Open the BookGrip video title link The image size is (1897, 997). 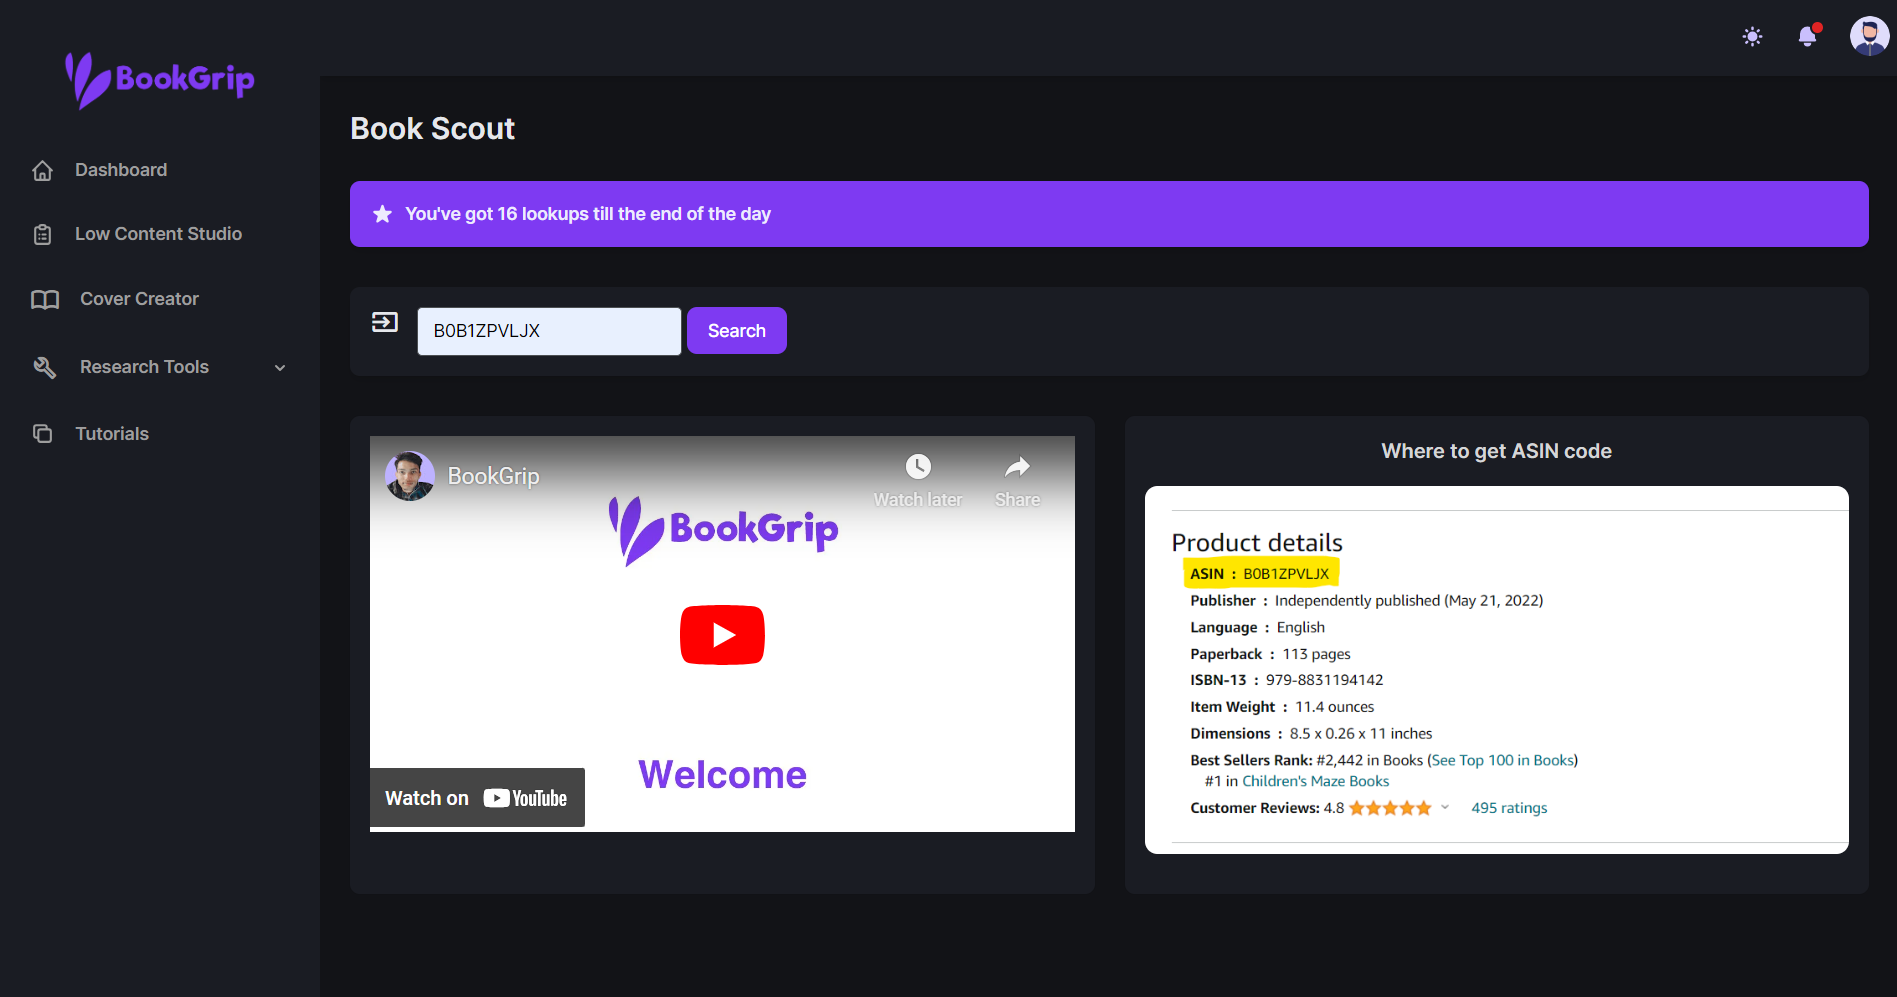494,476
